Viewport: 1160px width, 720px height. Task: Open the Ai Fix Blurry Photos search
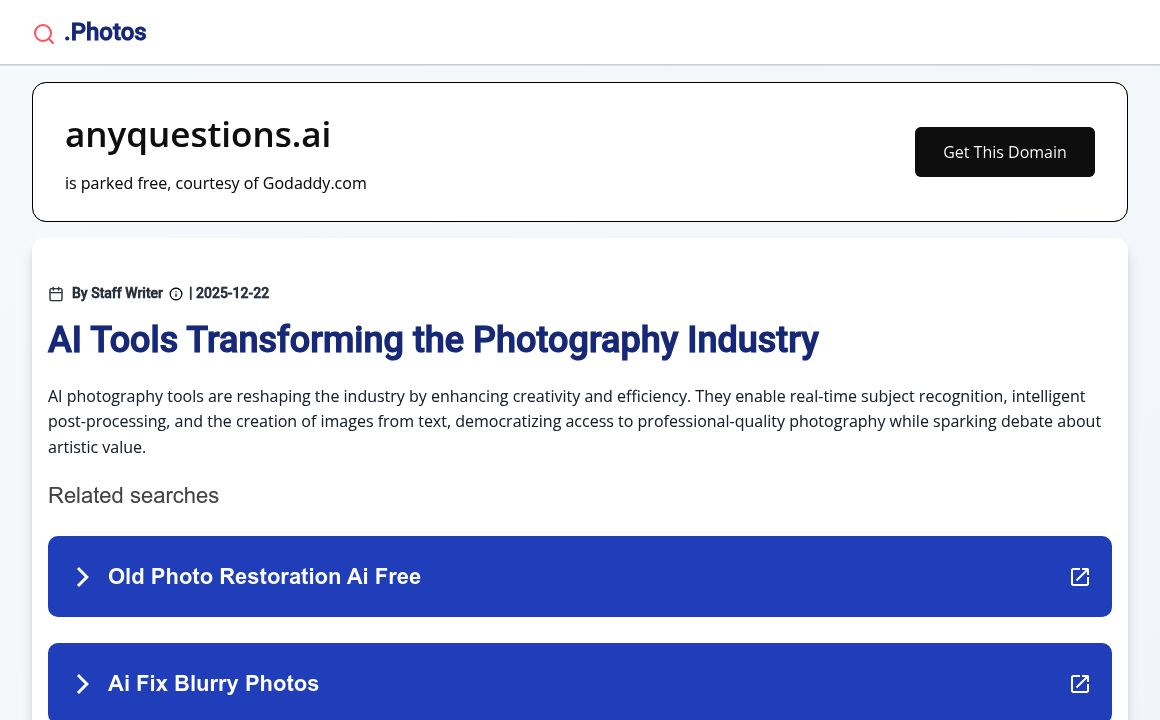213,684
